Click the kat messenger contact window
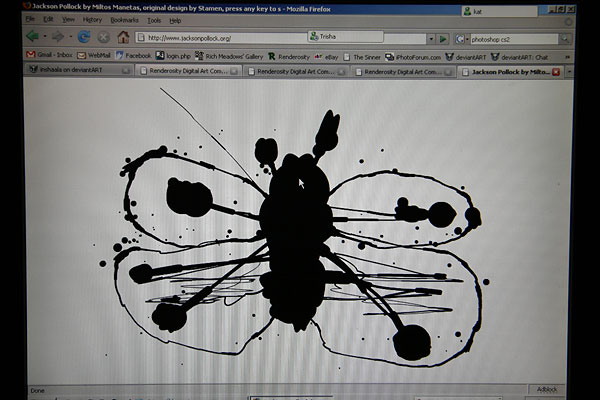The width and height of the screenshot is (600, 400). click(500, 11)
